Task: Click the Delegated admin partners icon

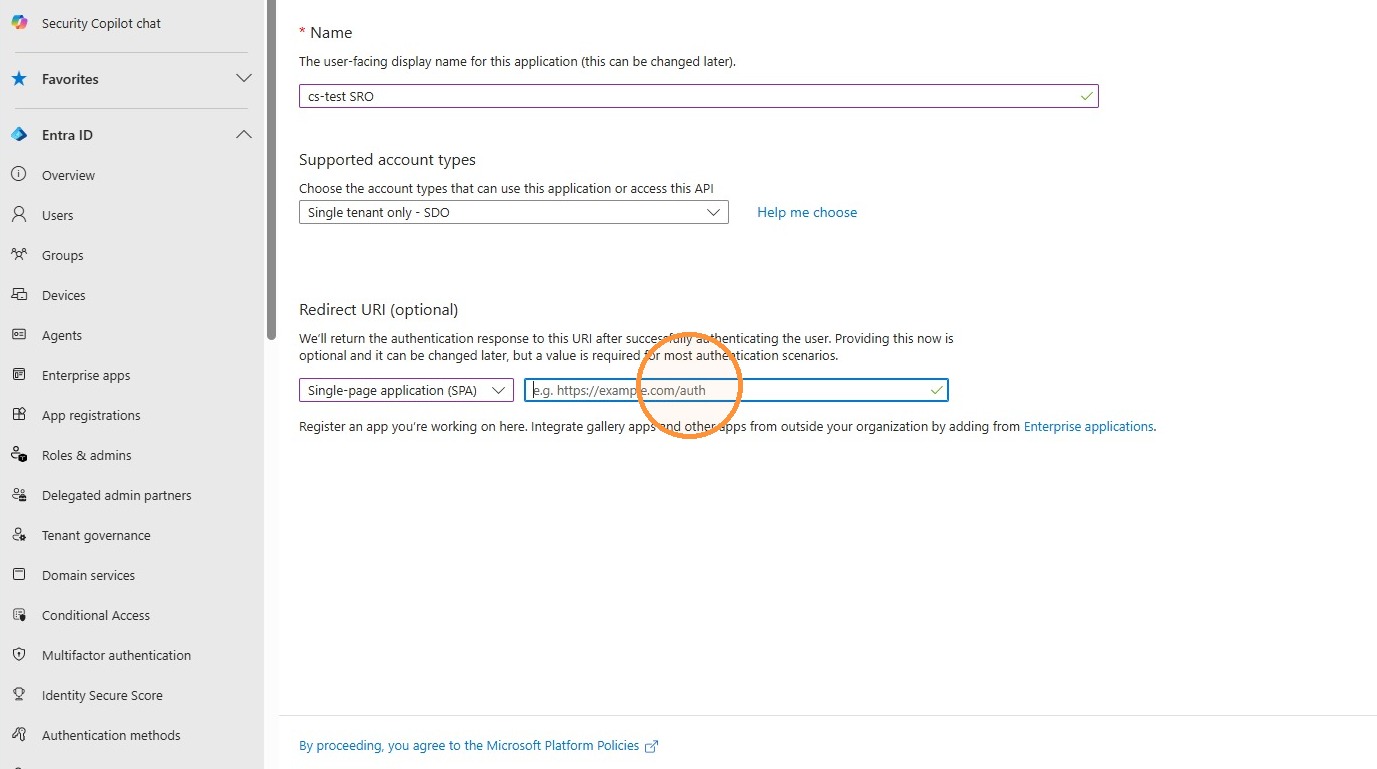Action: (19, 495)
